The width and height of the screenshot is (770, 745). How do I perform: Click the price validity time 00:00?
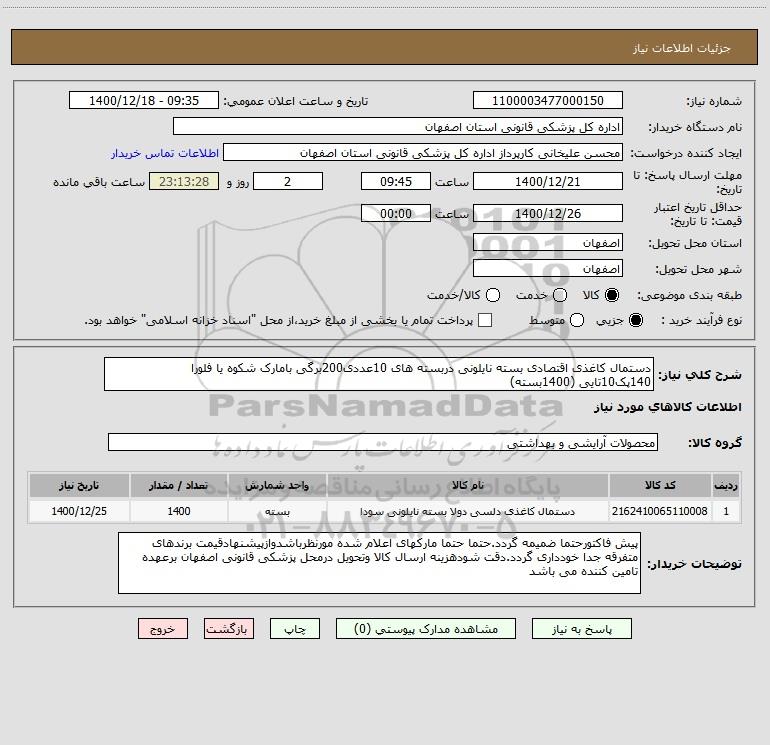click(x=396, y=213)
